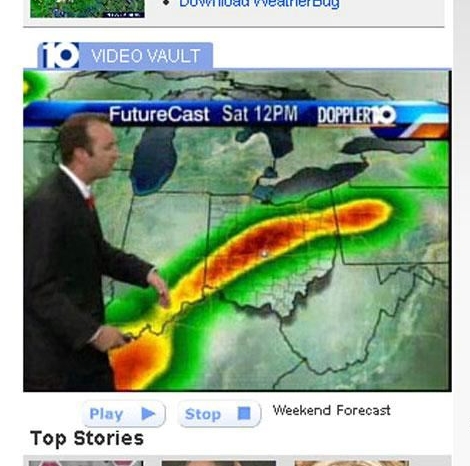The width and height of the screenshot is (470, 466).
Task: Click the blue play triangle icon
Action: pyautogui.click(x=148, y=414)
